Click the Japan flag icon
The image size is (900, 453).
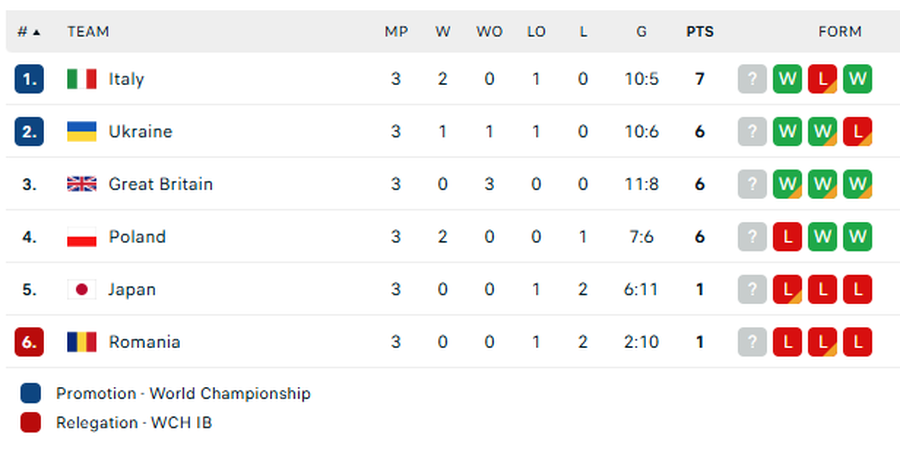[x=81, y=290]
